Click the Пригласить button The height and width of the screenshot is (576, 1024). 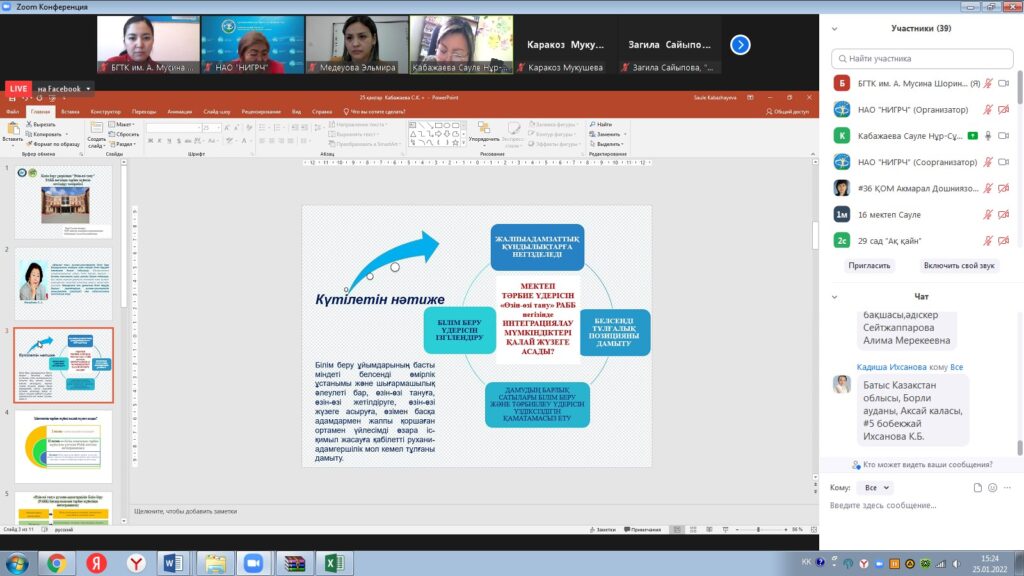pyautogui.click(x=869, y=266)
